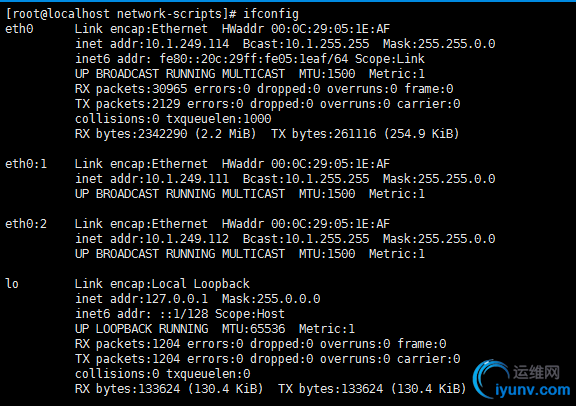Click the Mask:255.0.0.0 text
576x406 pixels.
[x=271, y=298]
